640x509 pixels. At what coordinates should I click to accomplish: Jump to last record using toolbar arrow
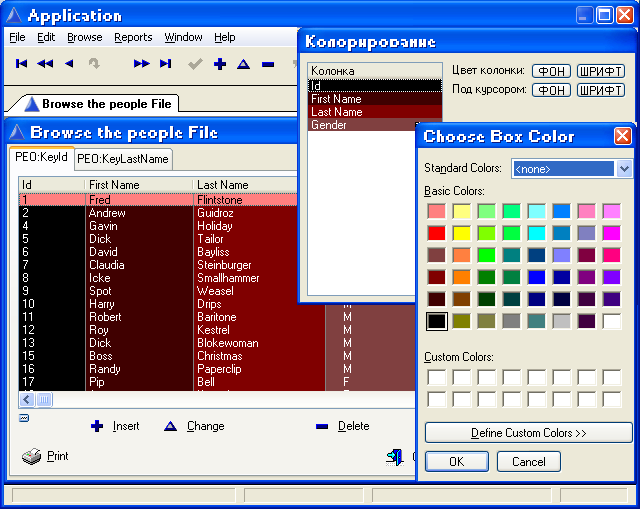tap(166, 64)
